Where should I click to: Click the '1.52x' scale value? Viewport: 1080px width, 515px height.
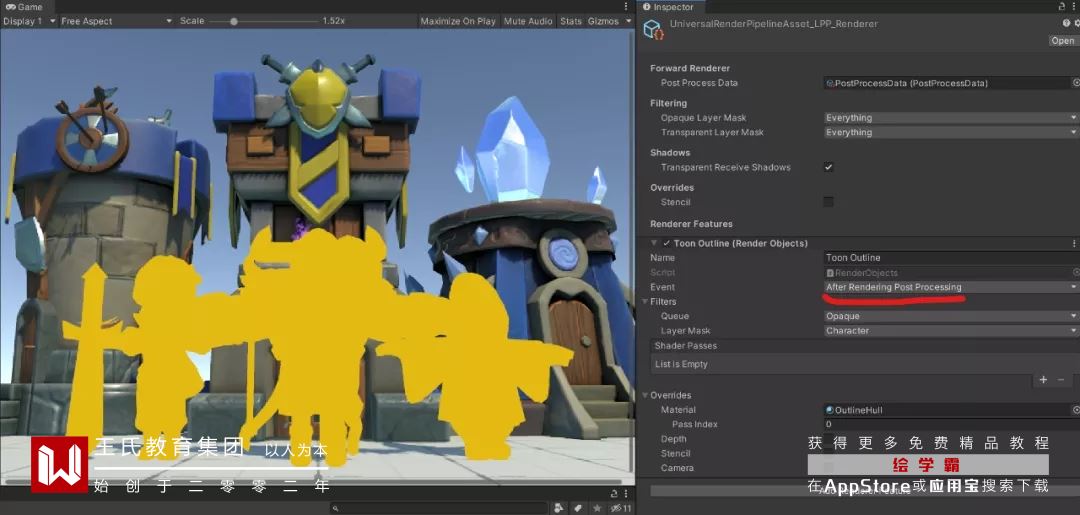pos(333,21)
